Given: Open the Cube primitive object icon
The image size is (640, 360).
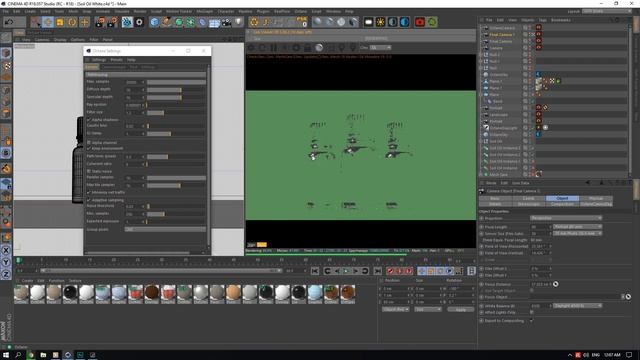Looking at the screenshot, I should click(x=154, y=22).
